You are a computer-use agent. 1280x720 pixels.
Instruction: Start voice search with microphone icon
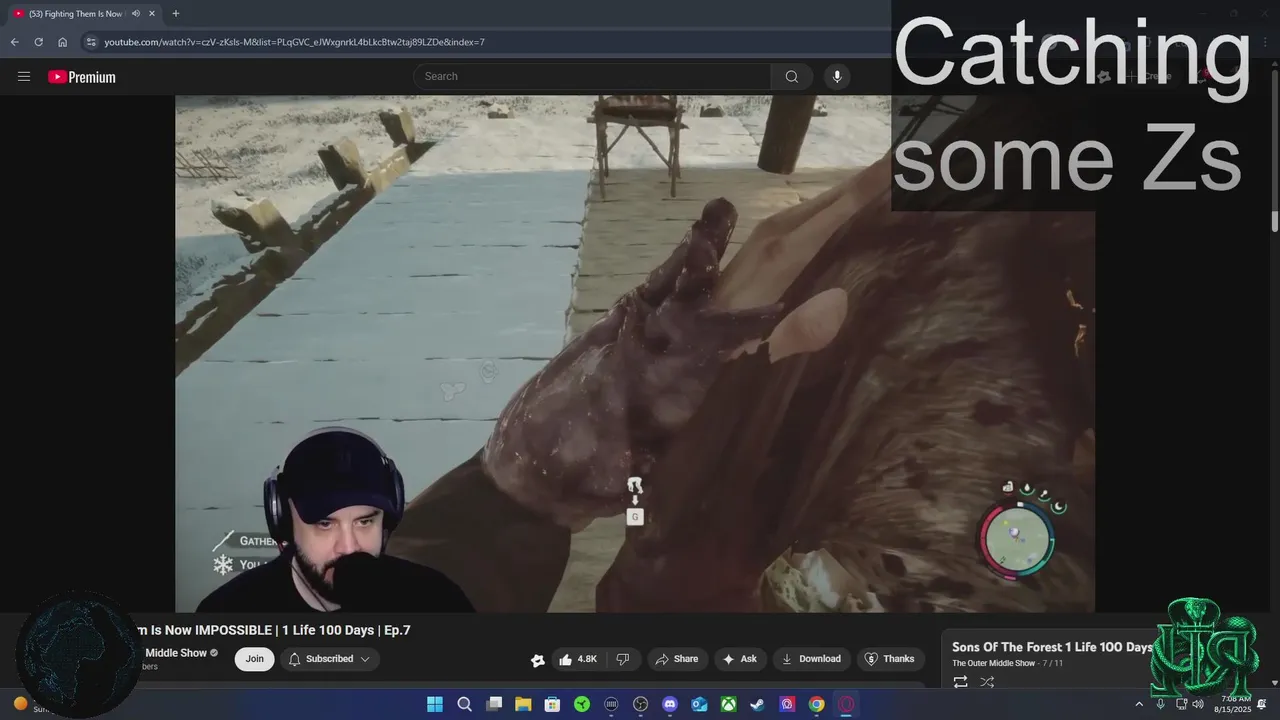click(x=837, y=76)
